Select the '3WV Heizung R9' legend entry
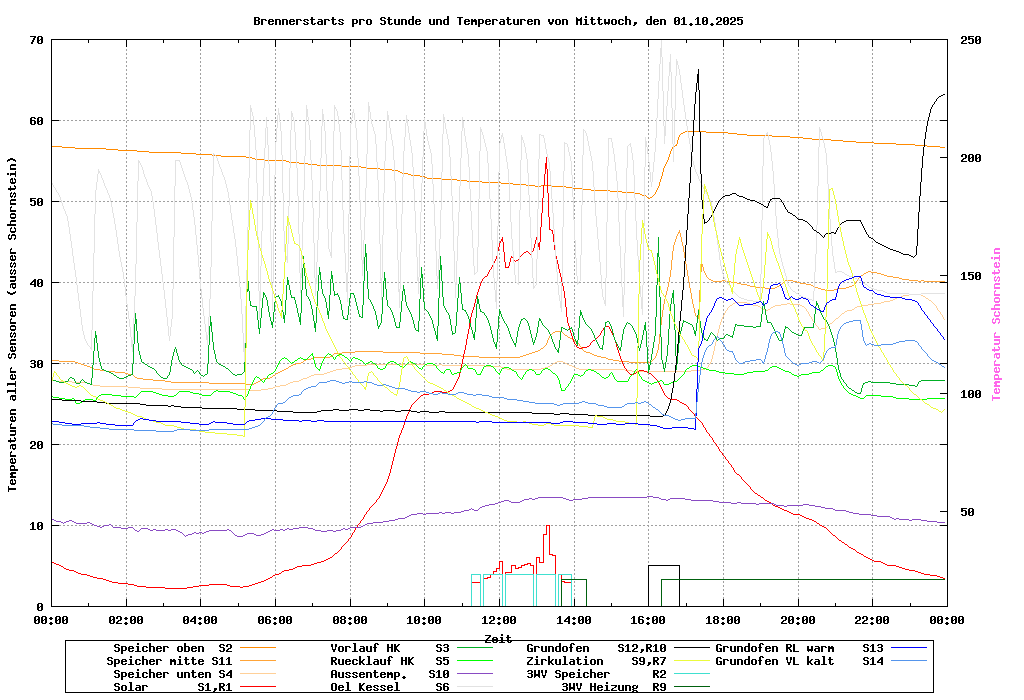1024x700 pixels. tap(614, 687)
